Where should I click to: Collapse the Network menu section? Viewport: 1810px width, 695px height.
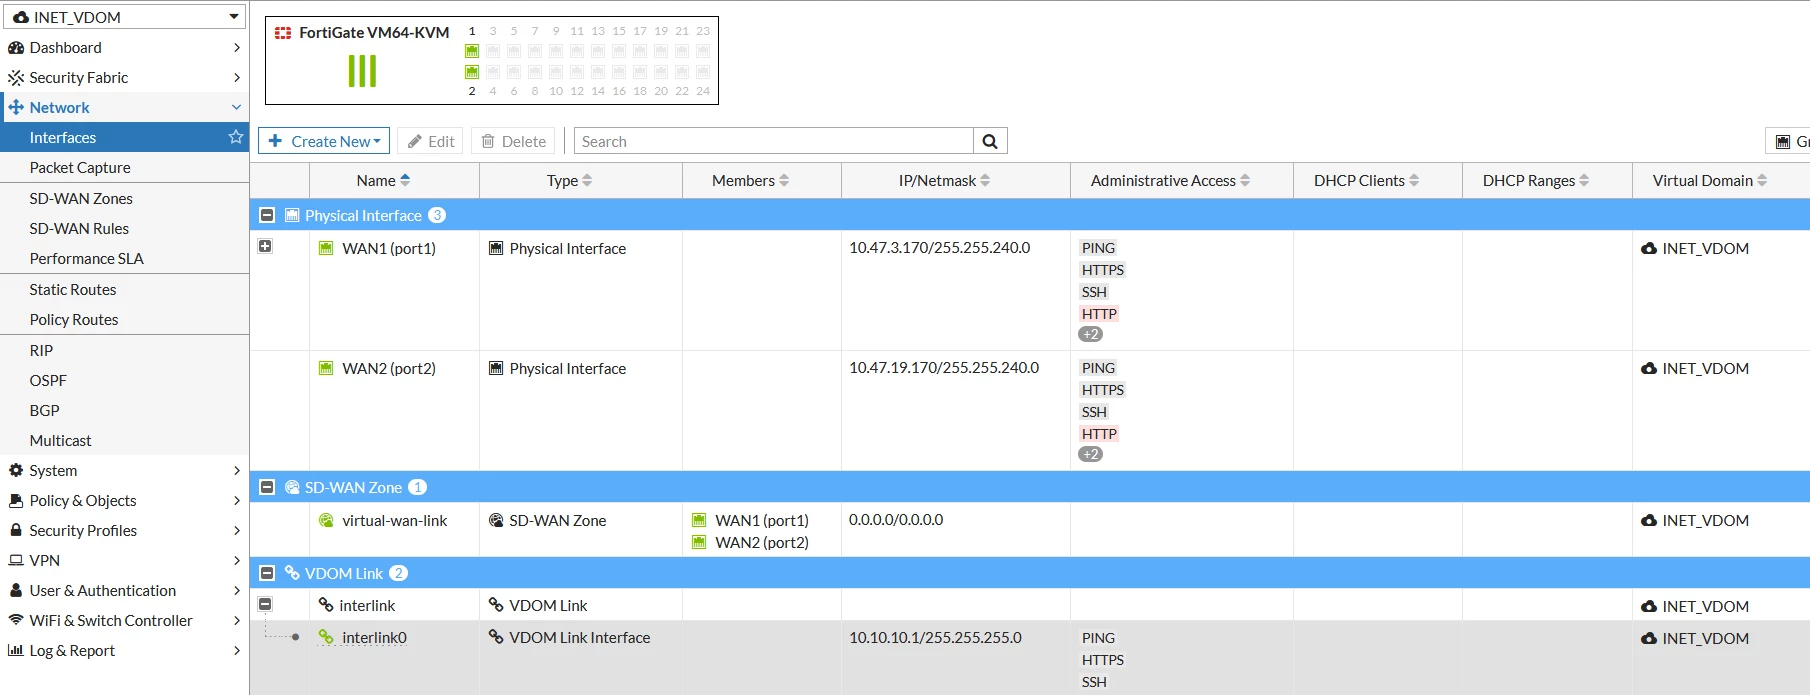tap(124, 107)
